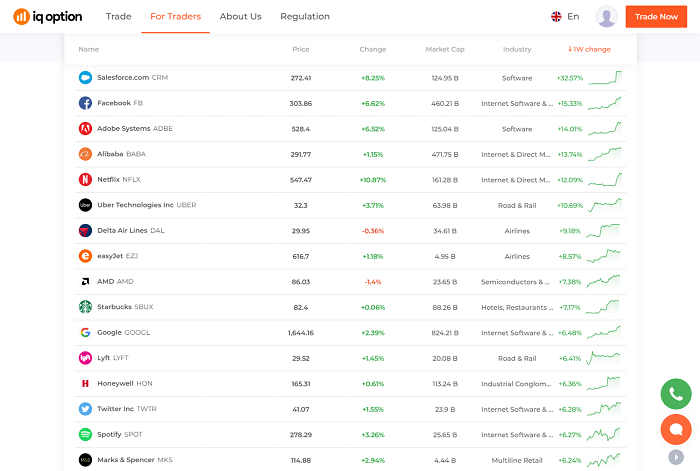Click Netflix +10.87% change value
700x471 pixels.
tap(373, 179)
